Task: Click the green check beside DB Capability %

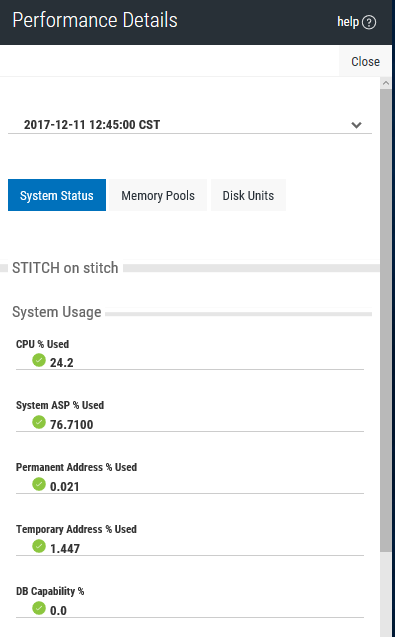Action: coord(39,608)
